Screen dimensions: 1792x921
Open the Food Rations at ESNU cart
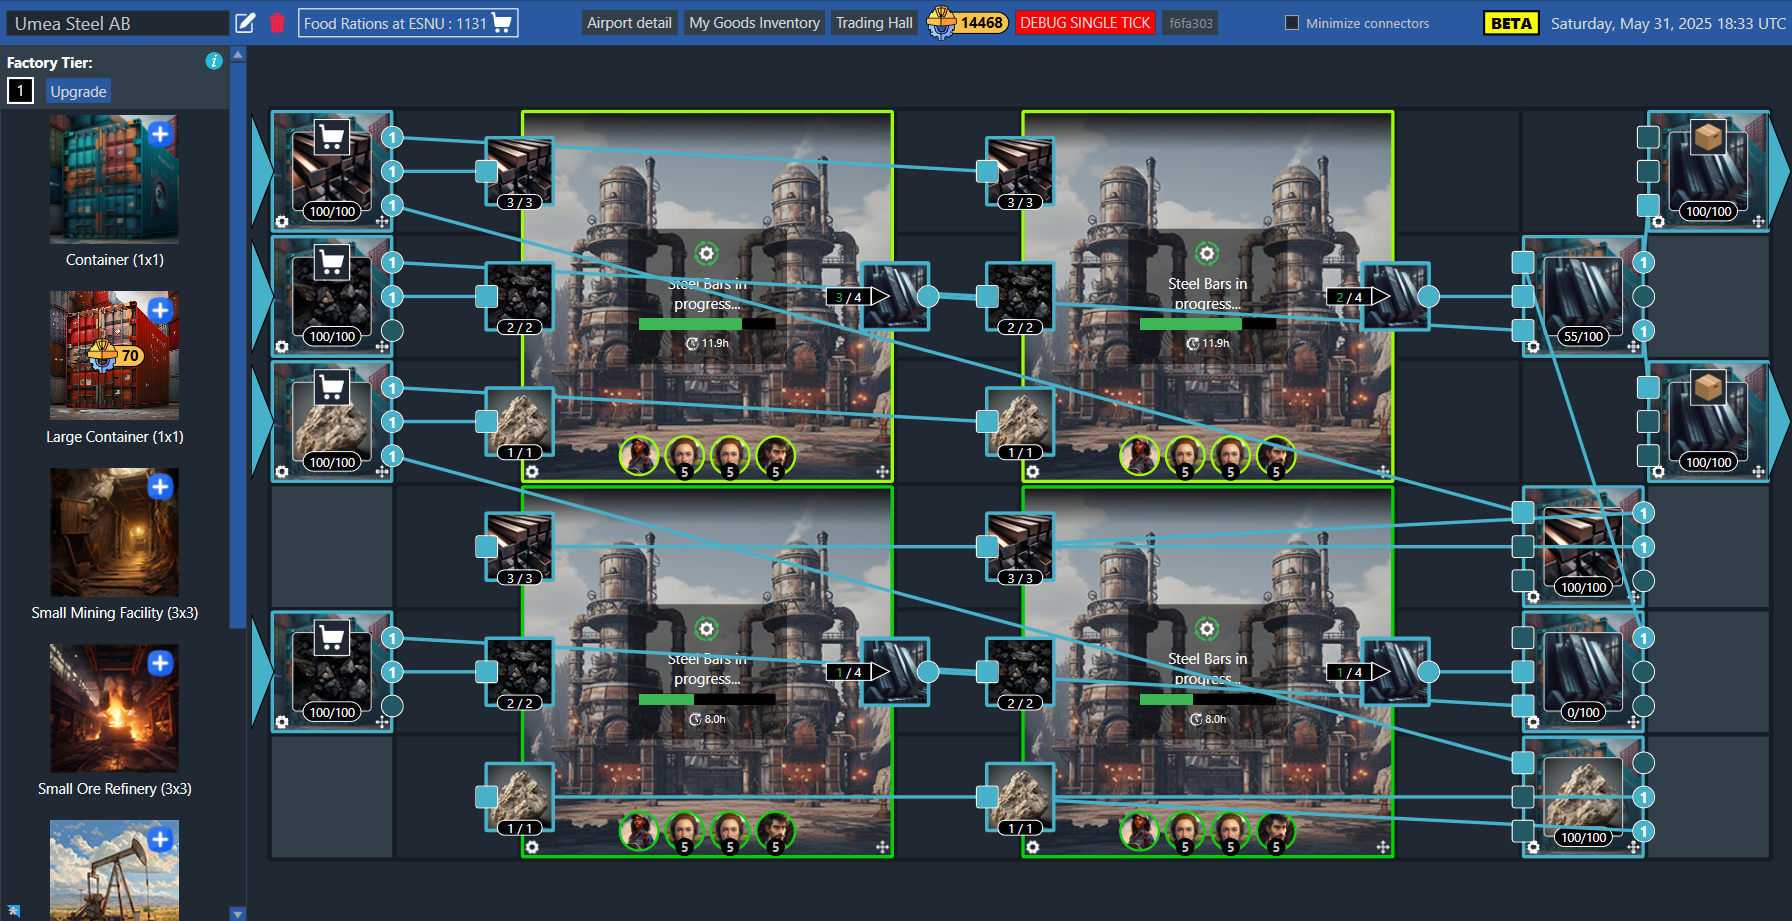click(x=407, y=23)
